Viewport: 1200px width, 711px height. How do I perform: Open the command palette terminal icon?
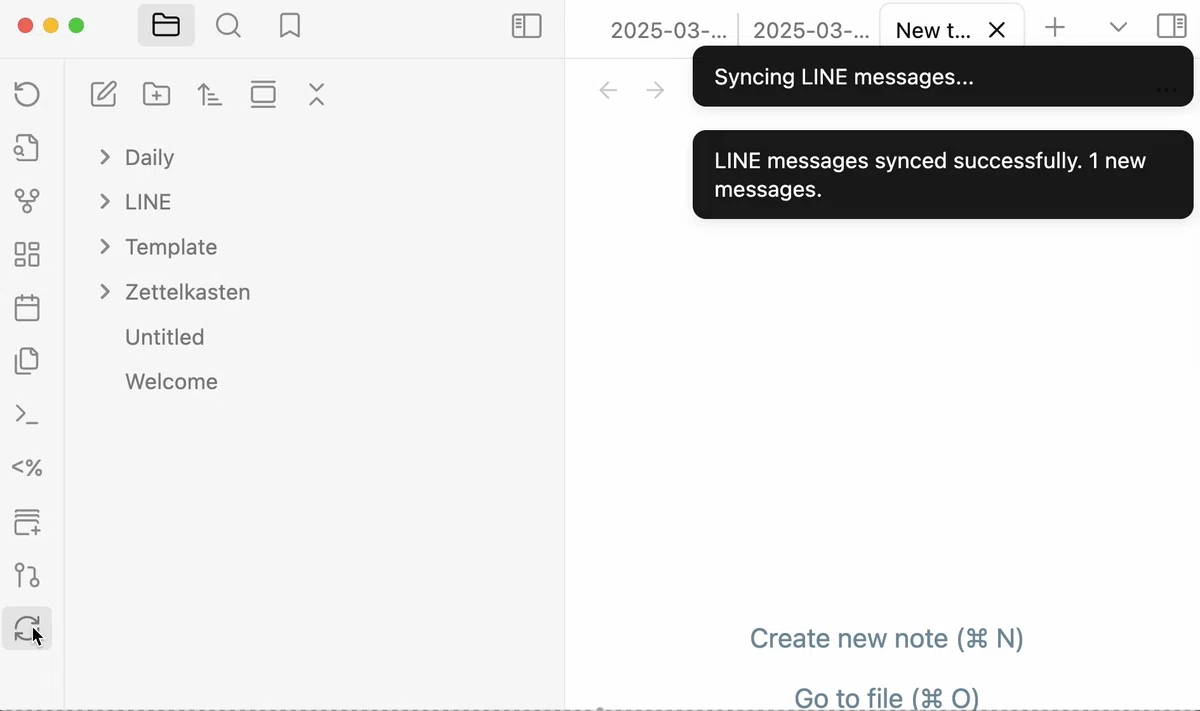click(27, 414)
